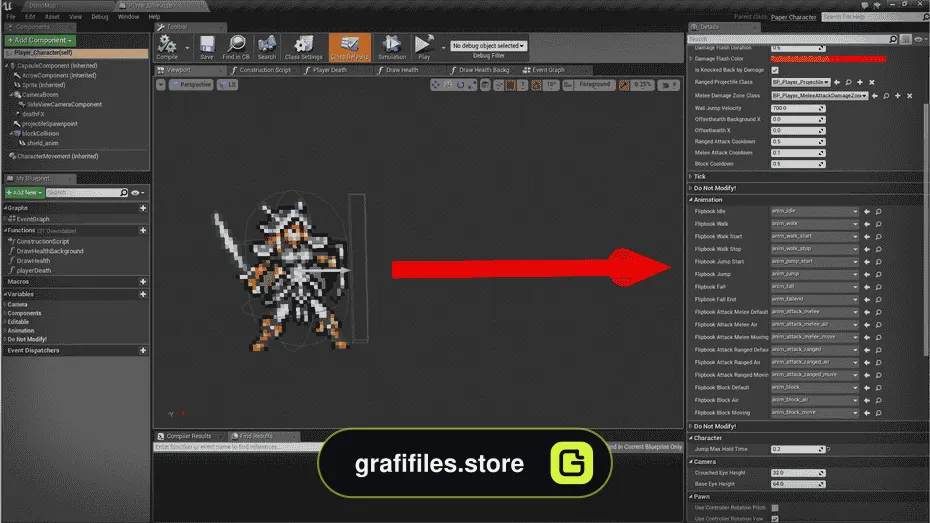Open the Paper Character parent class link
The image size is (930, 523).
pos(794,17)
